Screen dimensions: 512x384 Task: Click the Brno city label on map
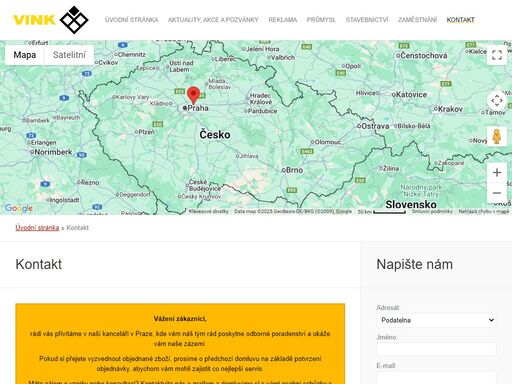(x=294, y=170)
